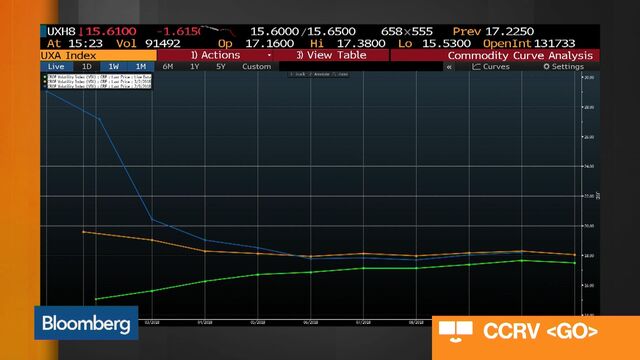The image size is (640, 360).
Task: Click the Lo 15.5300 low price
Action: point(434,43)
